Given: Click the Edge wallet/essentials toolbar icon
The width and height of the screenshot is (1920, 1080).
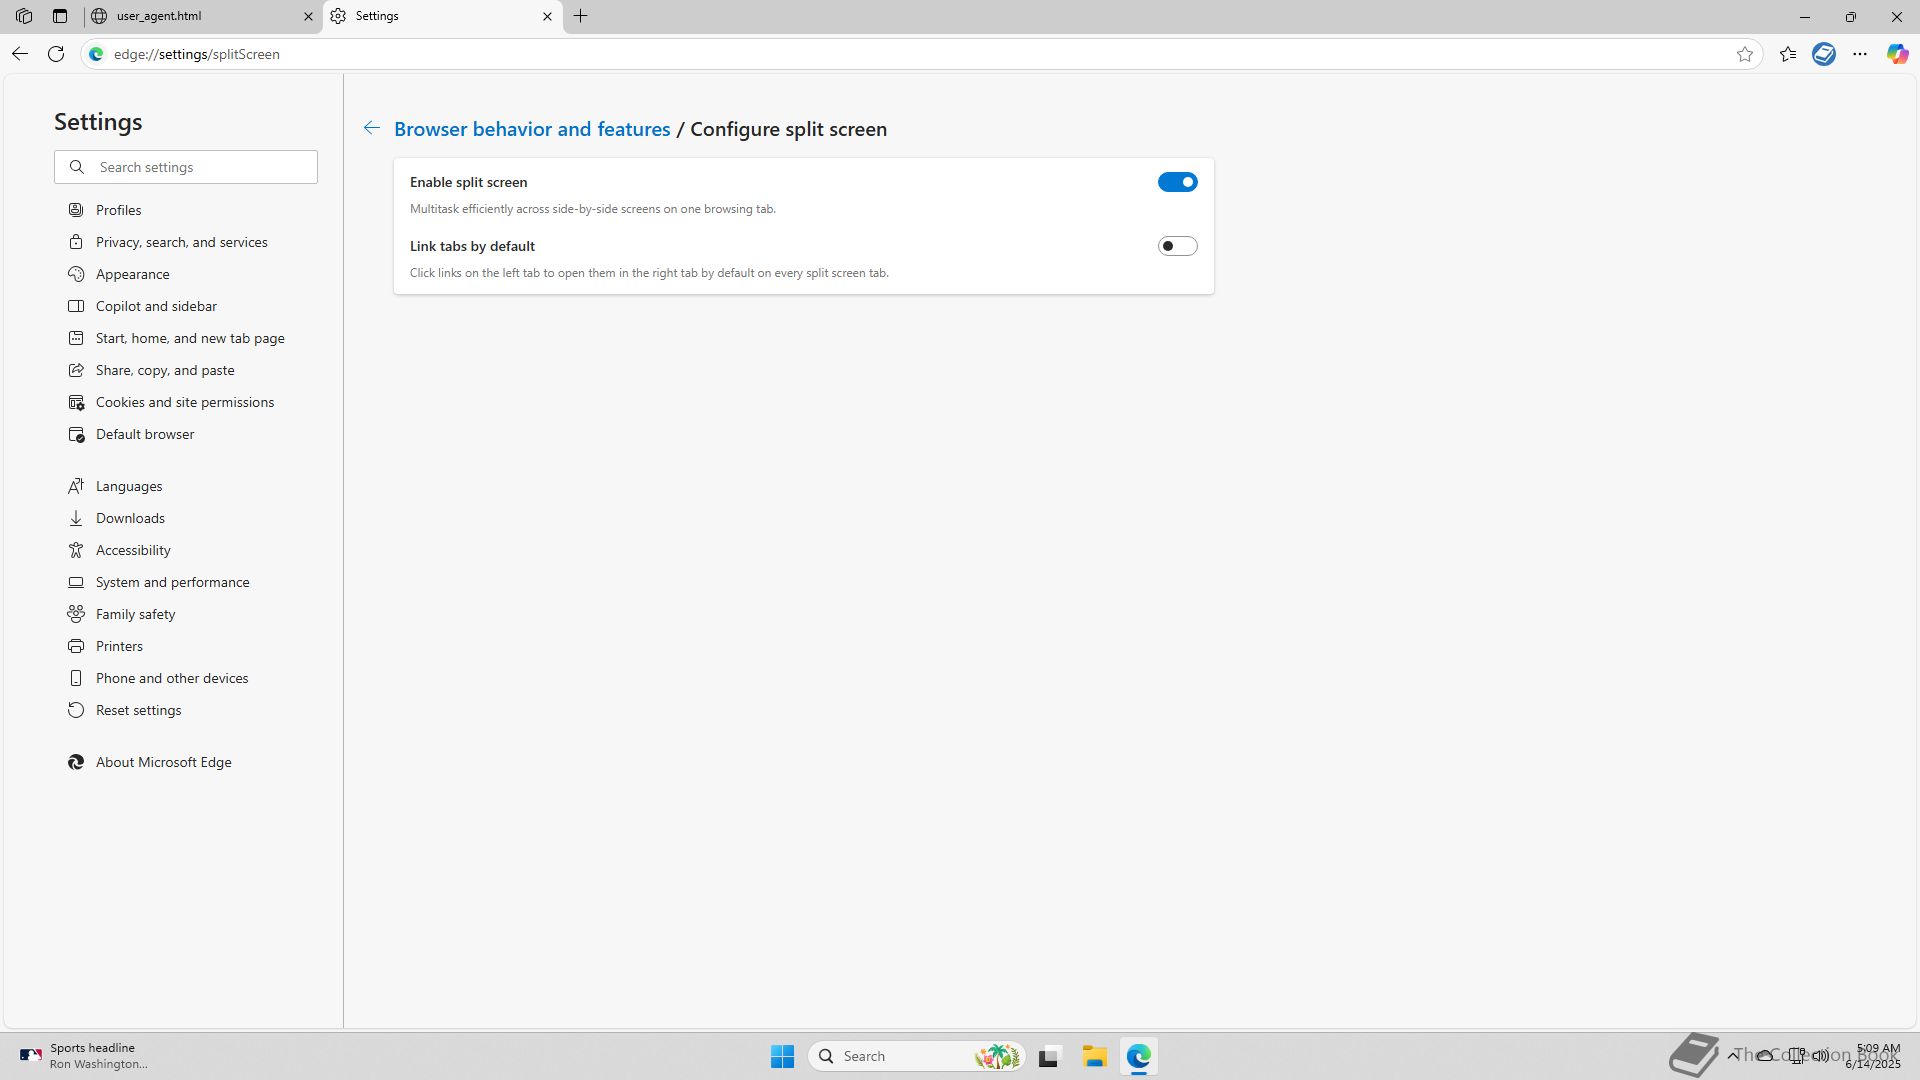Looking at the screenshot, I should 1824,54.
